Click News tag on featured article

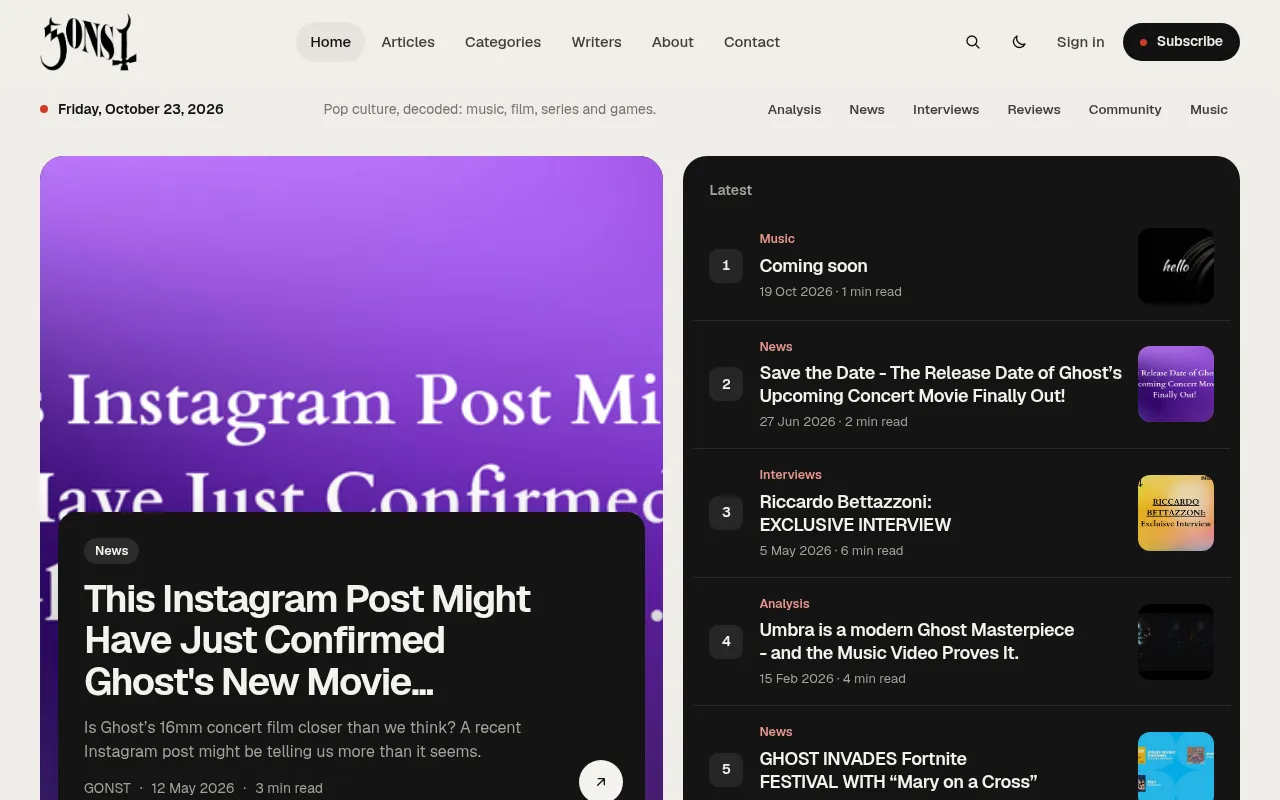click(x=112, y=551)
